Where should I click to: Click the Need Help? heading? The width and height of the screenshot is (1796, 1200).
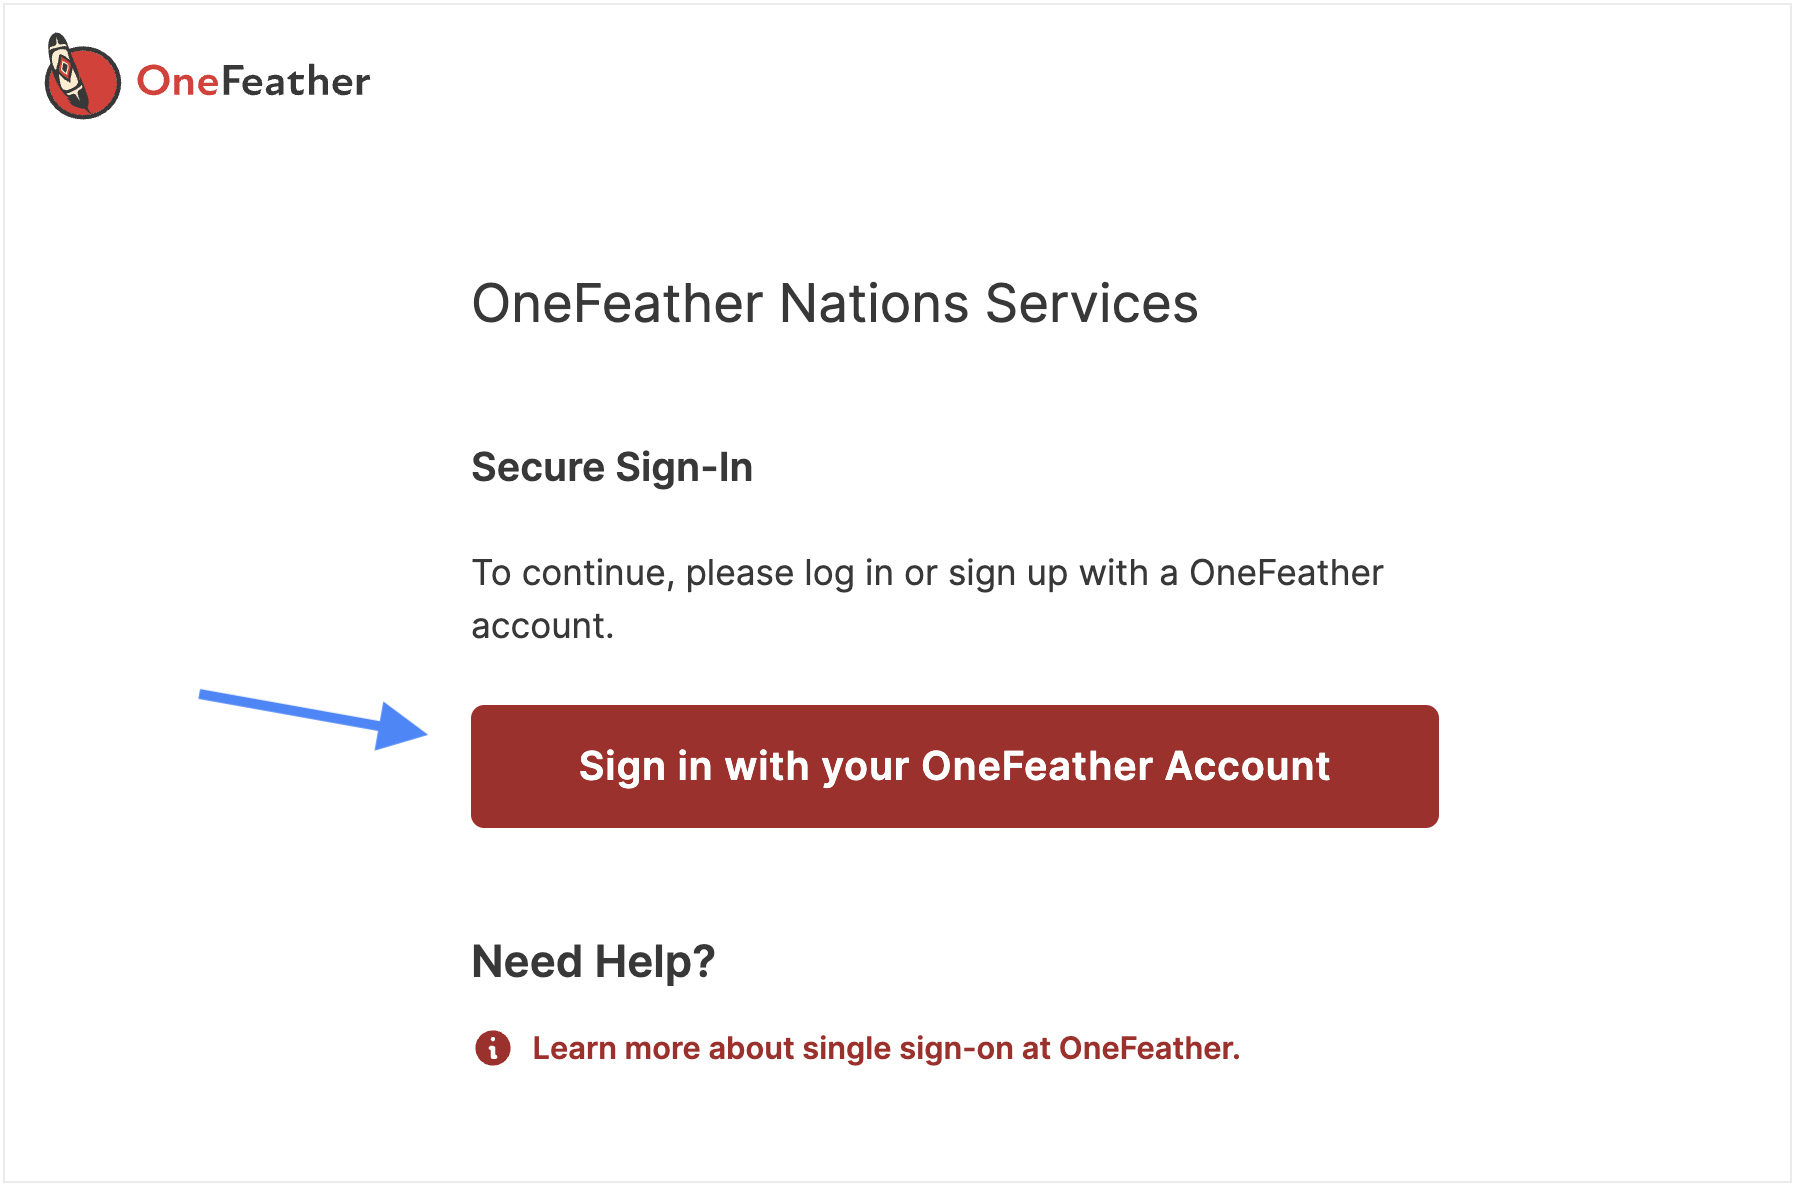(593, 962)
